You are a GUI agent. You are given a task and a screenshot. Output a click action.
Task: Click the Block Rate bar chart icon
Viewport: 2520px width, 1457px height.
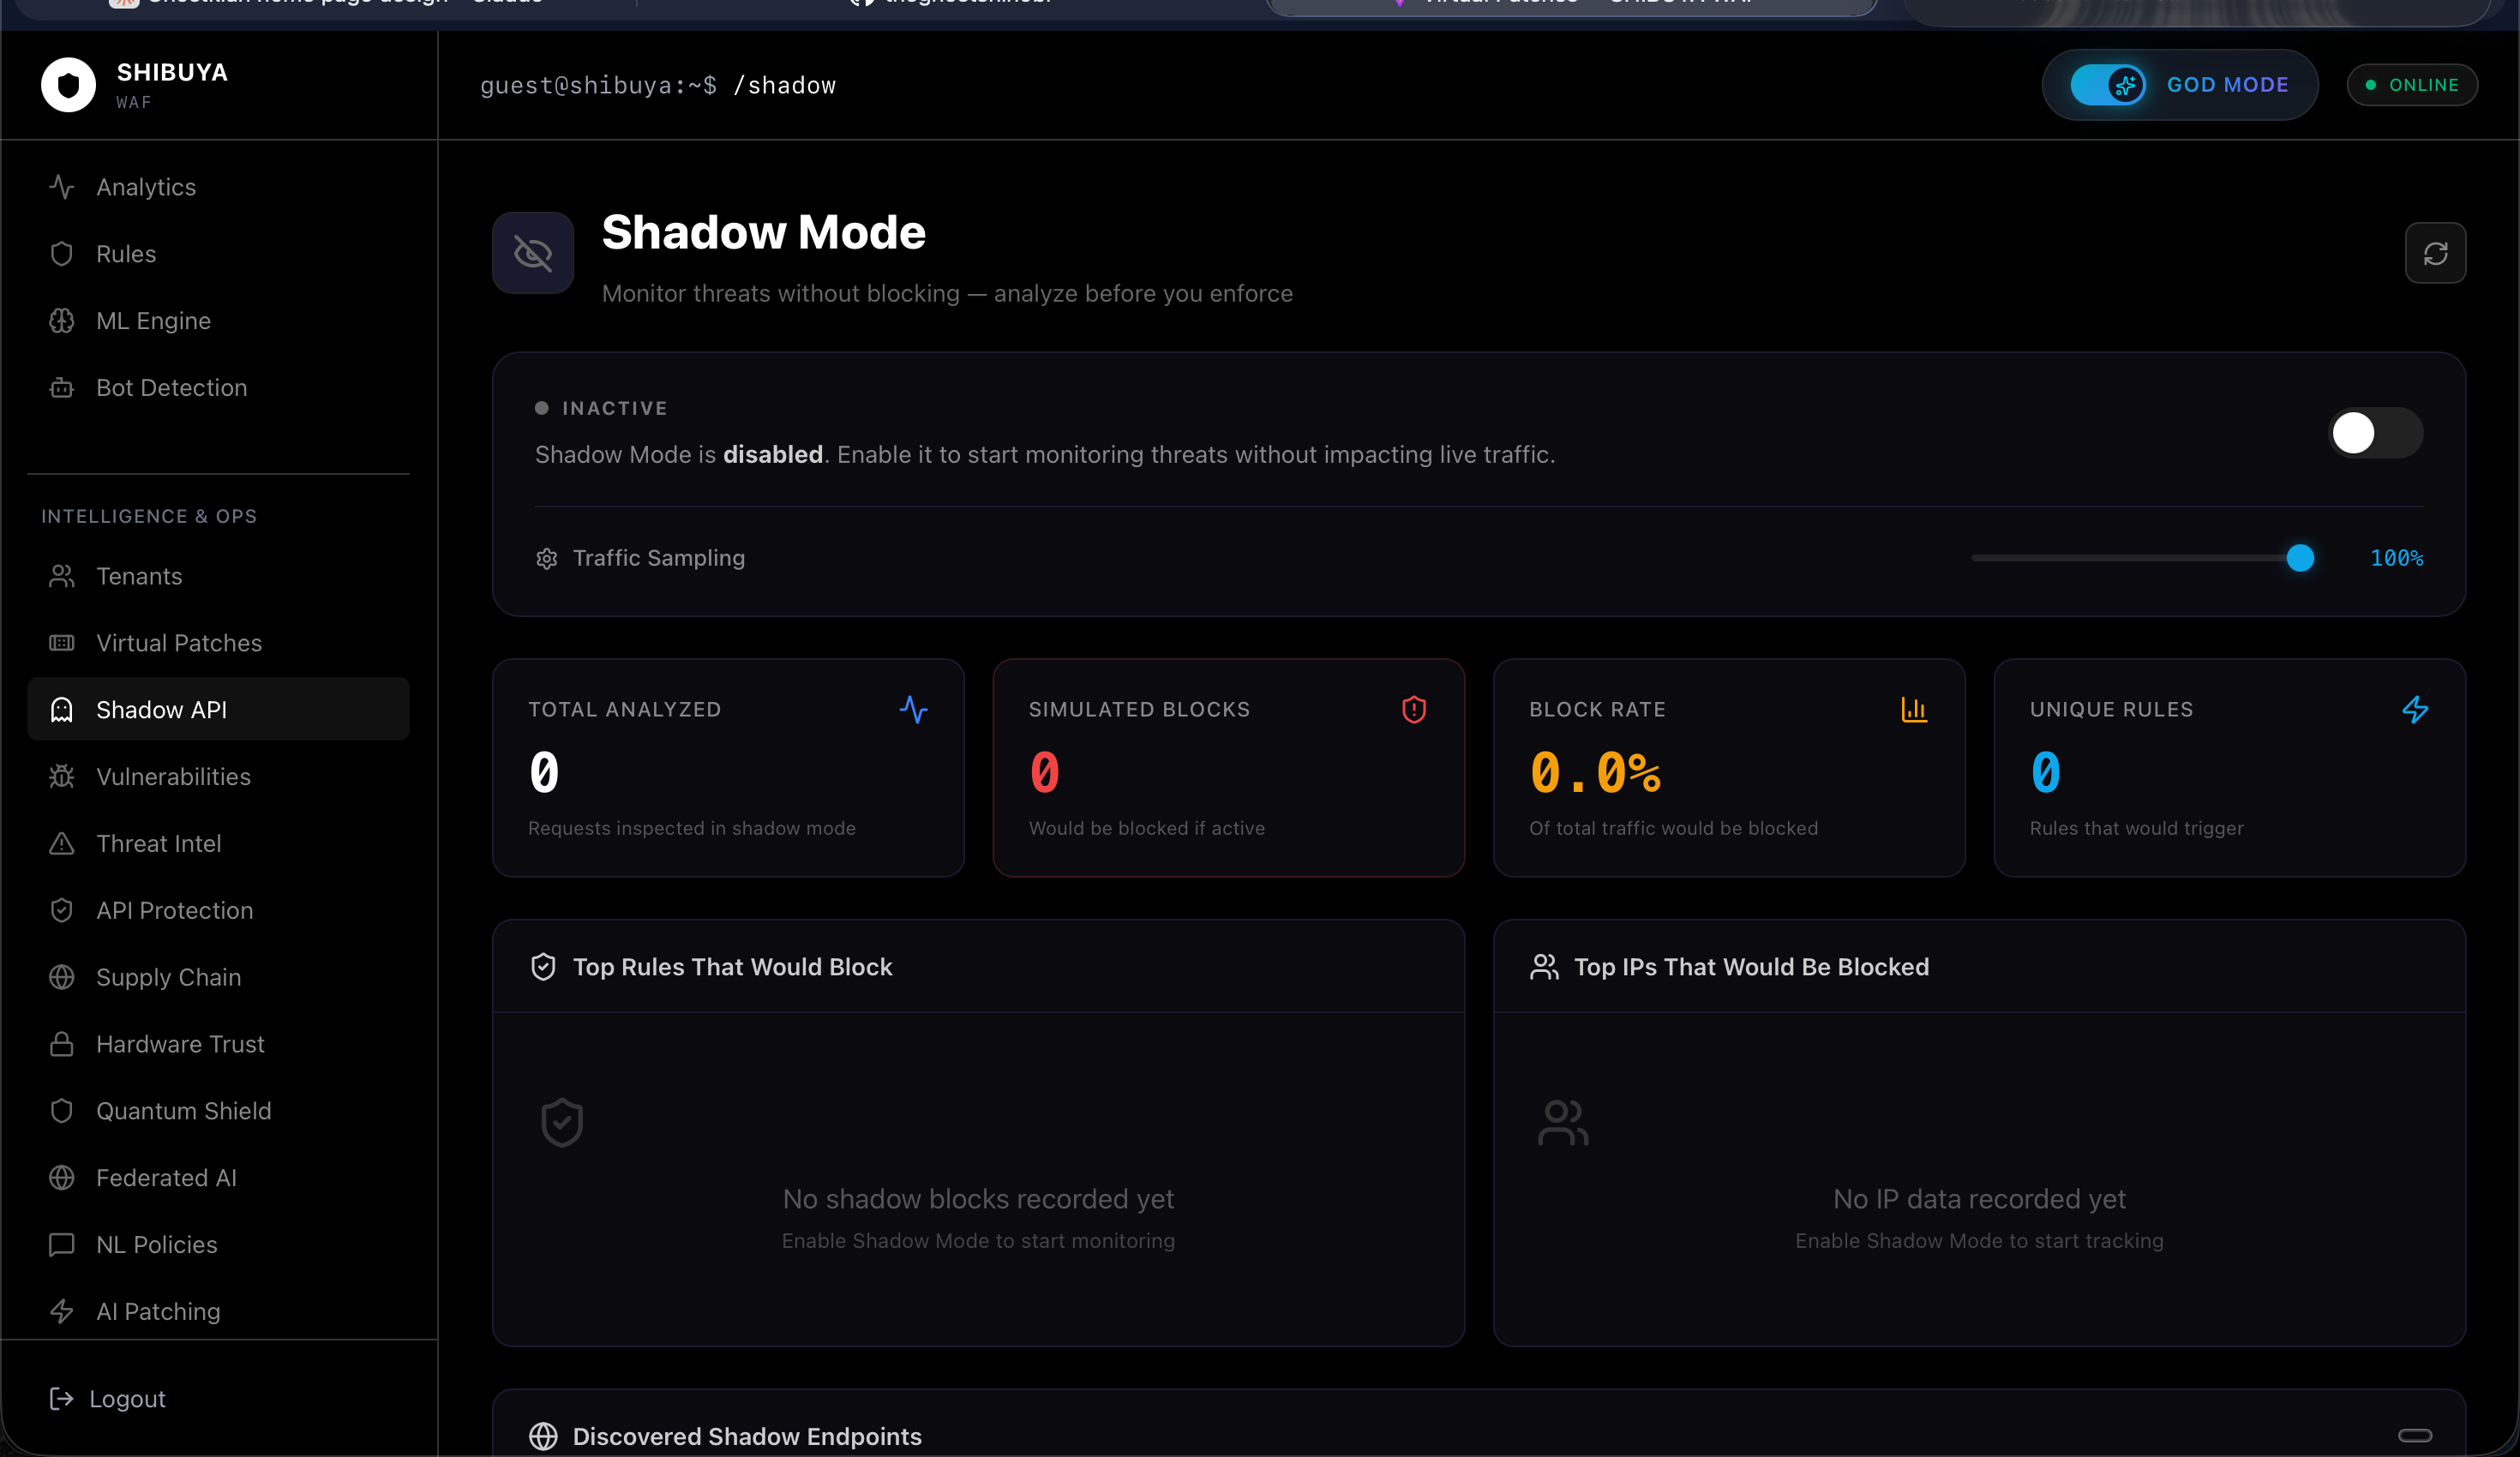[1913, 709]
